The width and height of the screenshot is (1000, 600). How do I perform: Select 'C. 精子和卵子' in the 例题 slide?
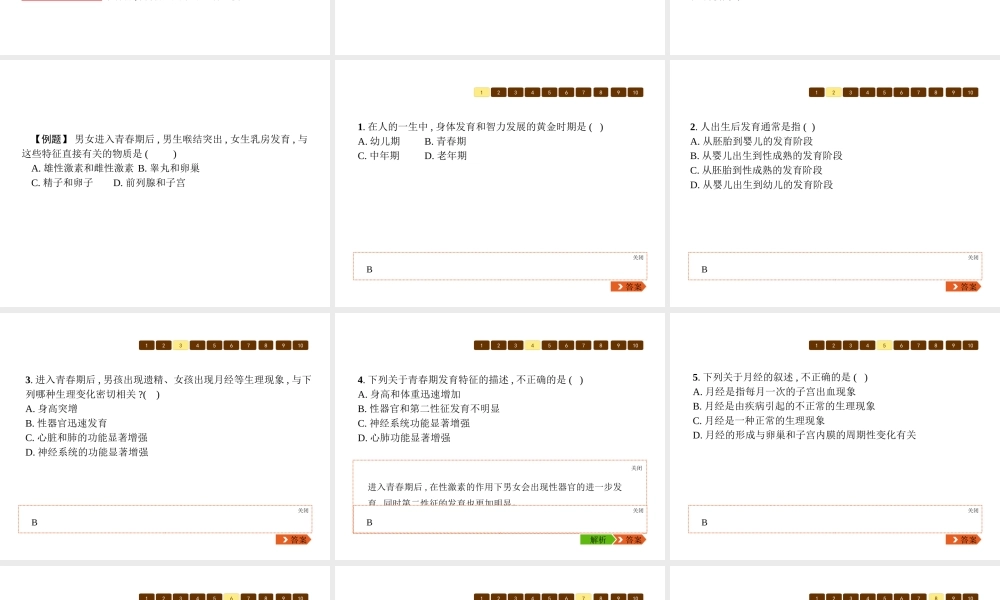click(62, 183)
